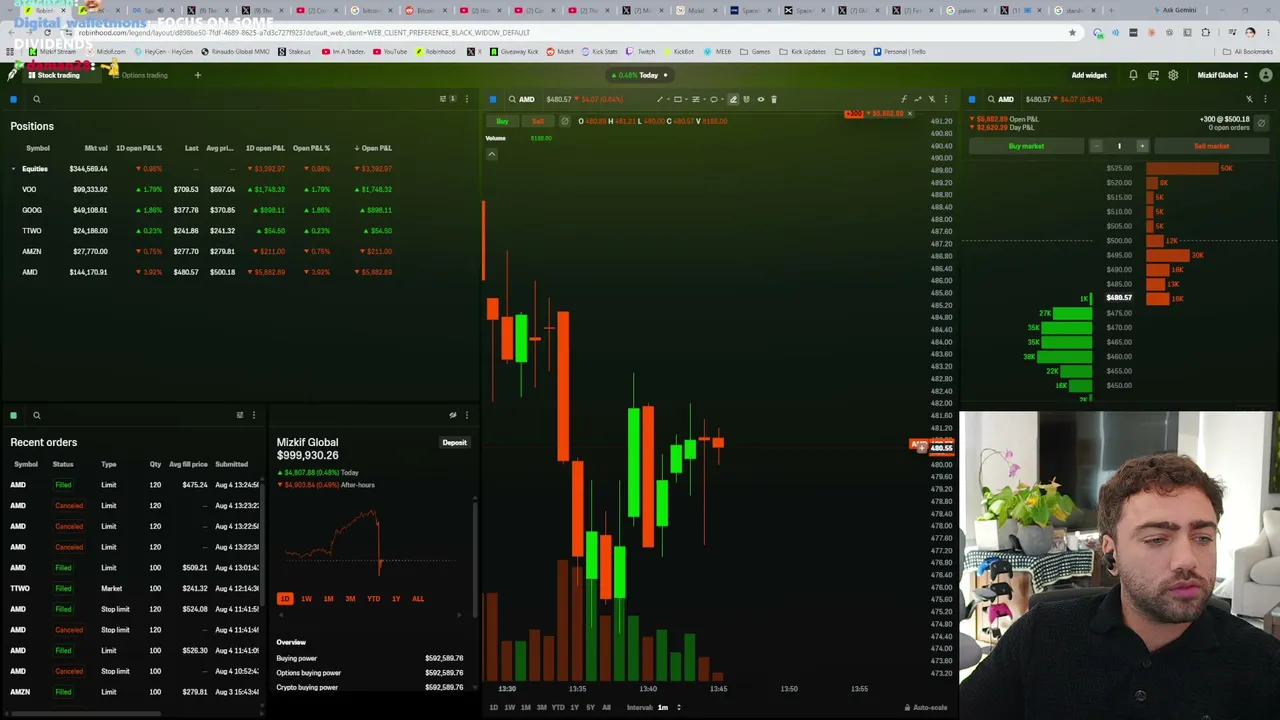Click the Sell market button
Screen dimensions: 1280x720
click(1211, 146)
